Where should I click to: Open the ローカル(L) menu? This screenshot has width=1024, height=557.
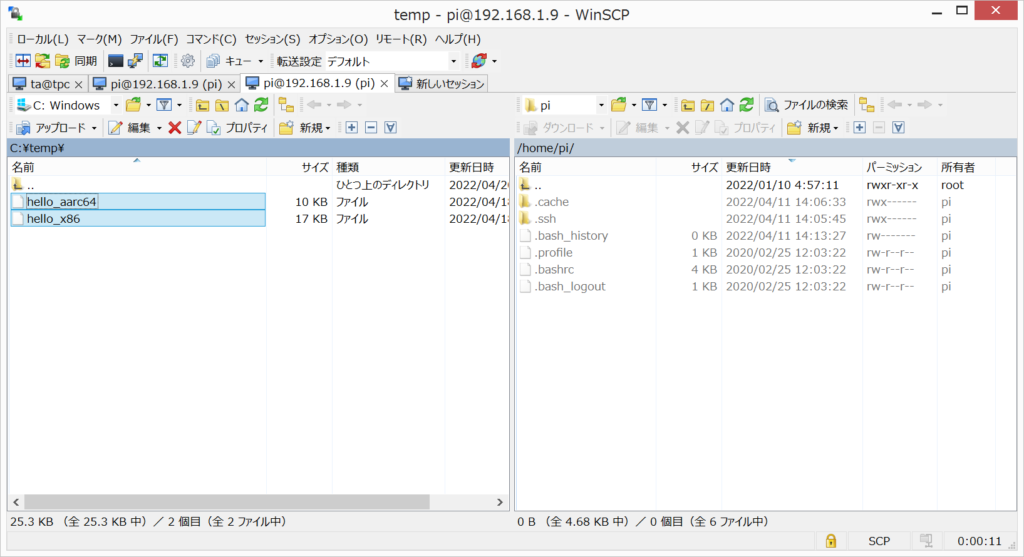(42, 39)
